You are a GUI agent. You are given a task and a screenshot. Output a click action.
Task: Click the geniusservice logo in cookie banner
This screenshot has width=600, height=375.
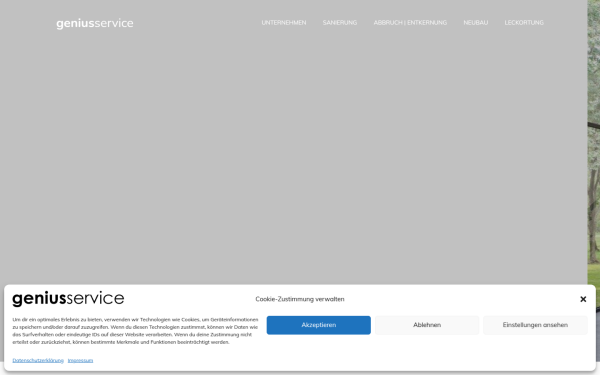point(68,298)
